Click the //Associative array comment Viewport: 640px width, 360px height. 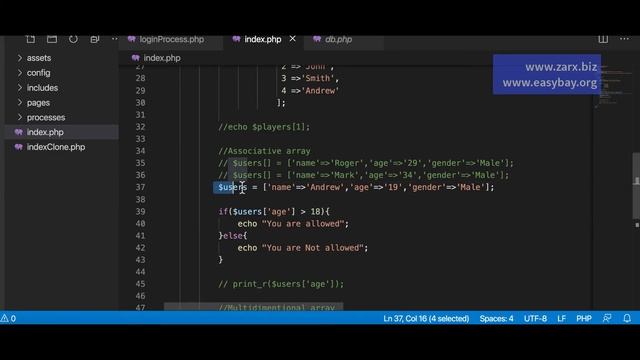[264, 151]
